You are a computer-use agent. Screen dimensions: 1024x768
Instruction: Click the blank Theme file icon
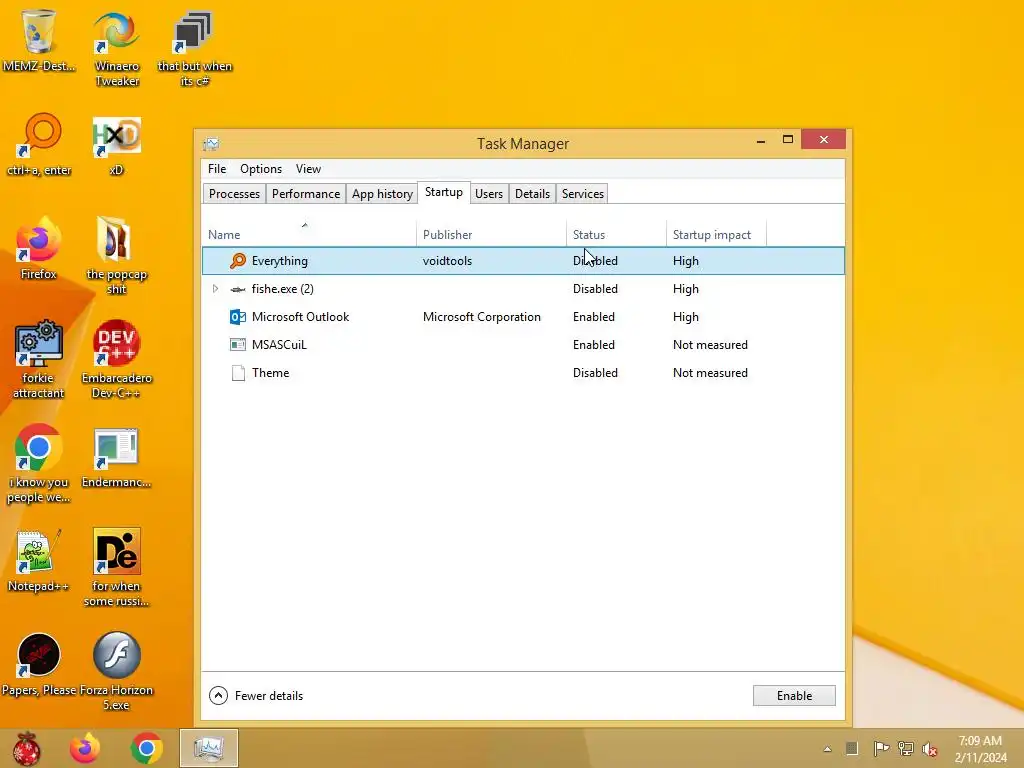click(238, 373)
